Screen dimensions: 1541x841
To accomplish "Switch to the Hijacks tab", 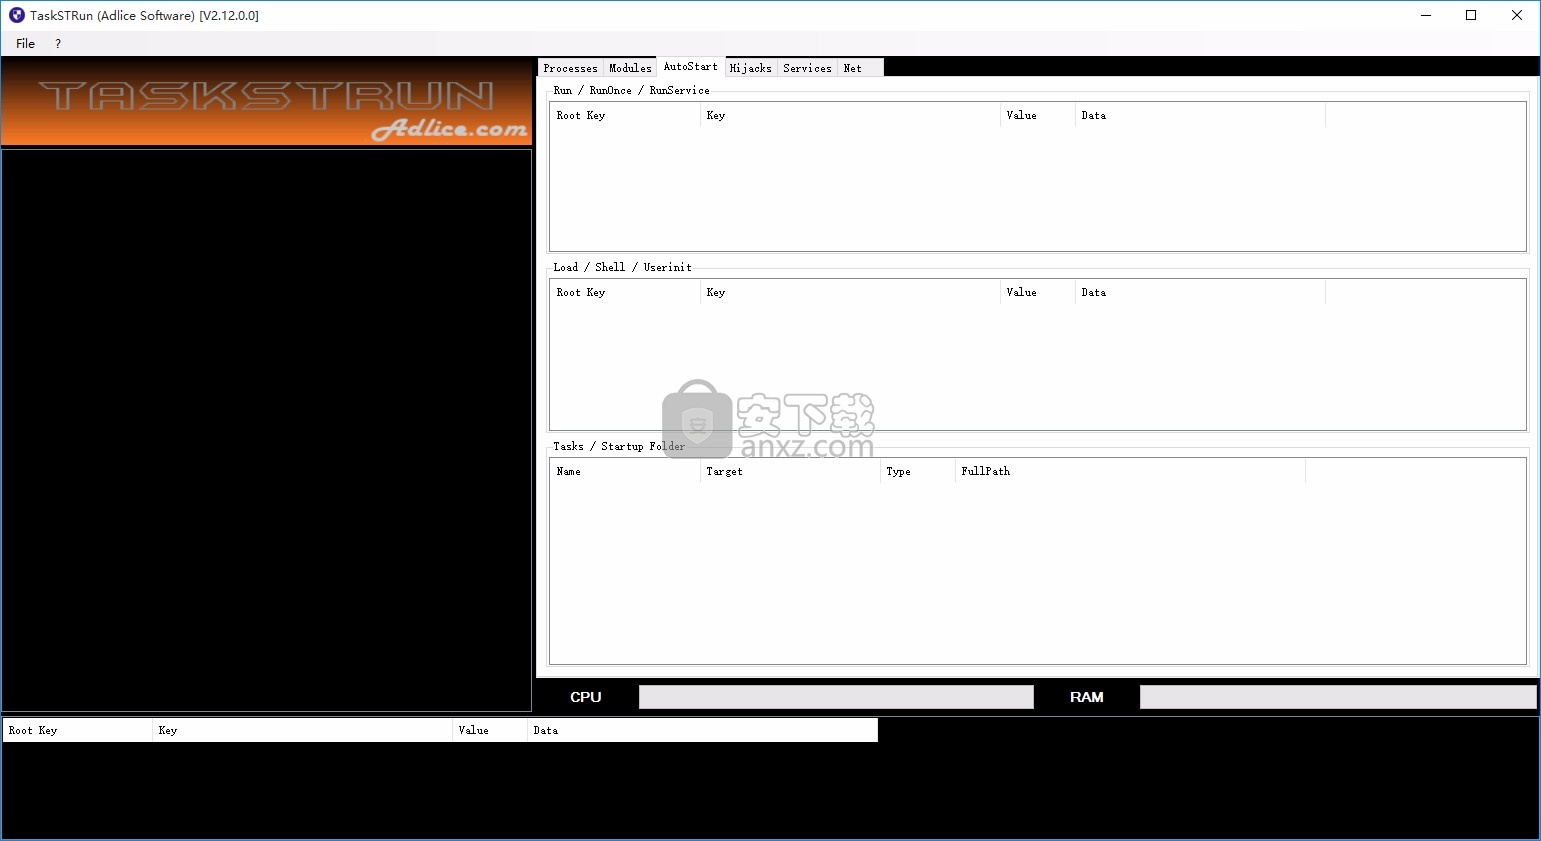I will tap(751, 68).
